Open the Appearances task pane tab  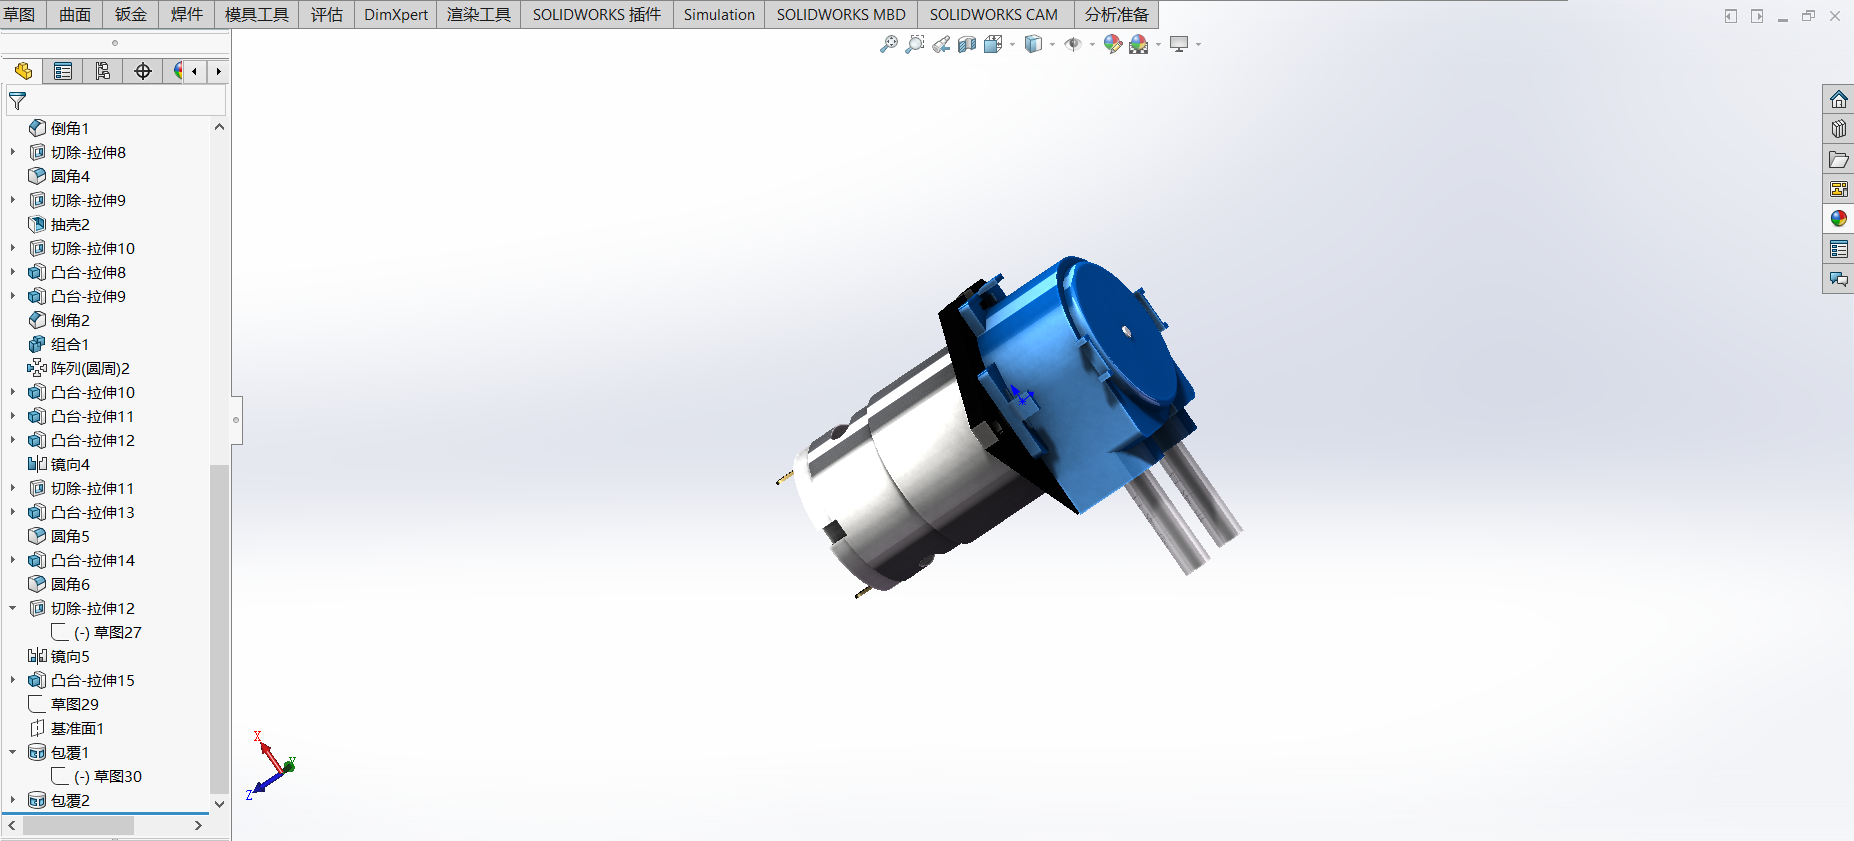point(1839,219)
